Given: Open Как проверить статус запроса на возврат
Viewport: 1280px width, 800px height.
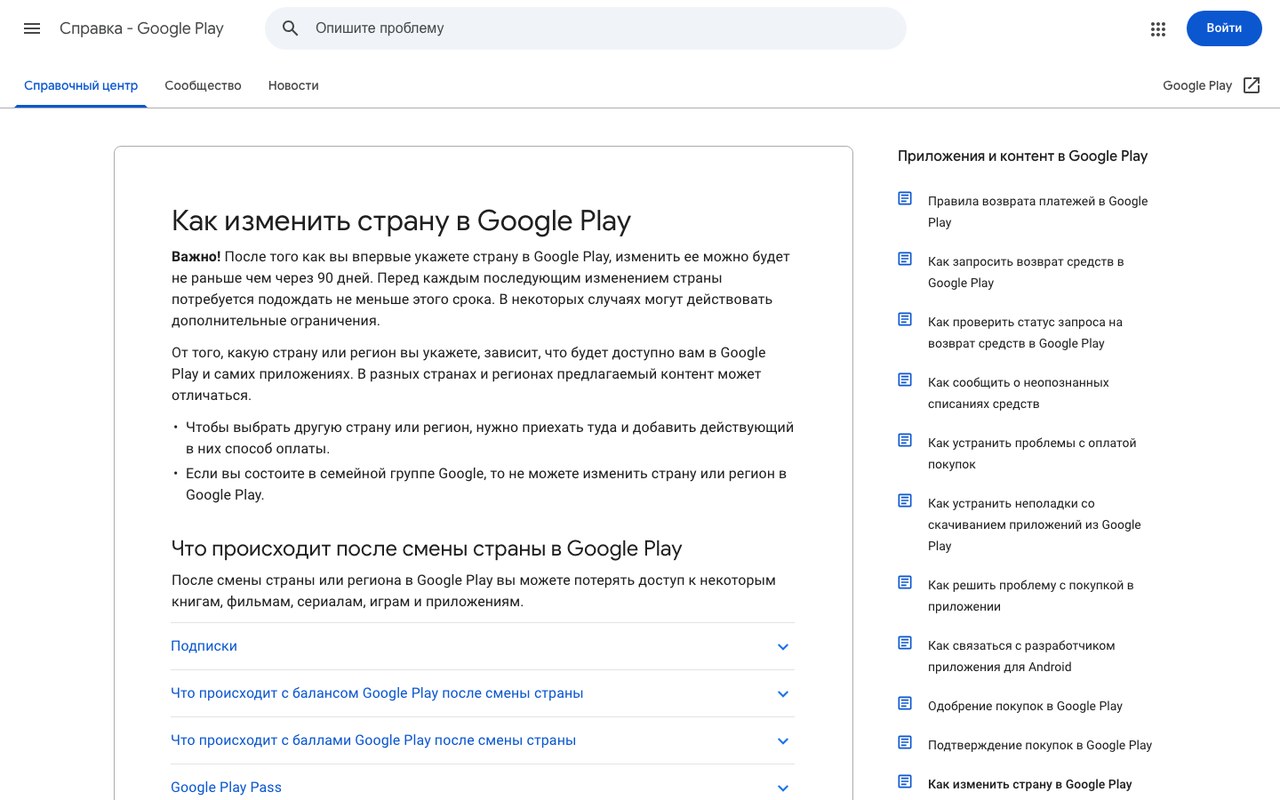Looking at the screenshot, I should pyautogui.click(x=1025, y=333).
